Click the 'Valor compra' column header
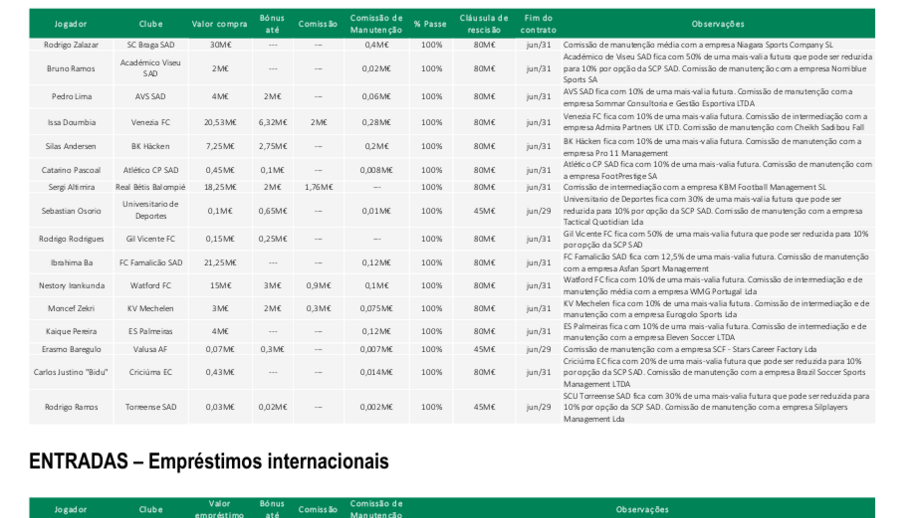The image size is (920, 518). click(x=219, y=24)
